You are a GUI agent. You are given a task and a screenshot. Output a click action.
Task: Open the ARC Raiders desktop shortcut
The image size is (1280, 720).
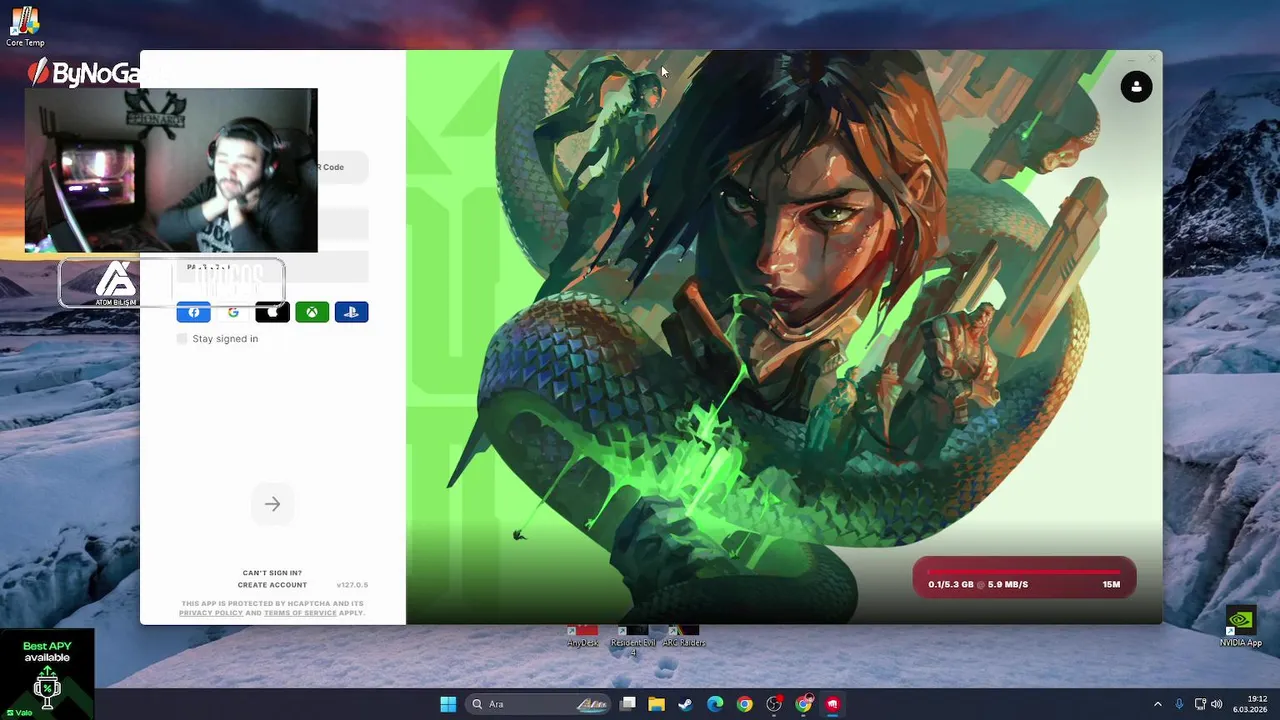(x=684, y=636)
